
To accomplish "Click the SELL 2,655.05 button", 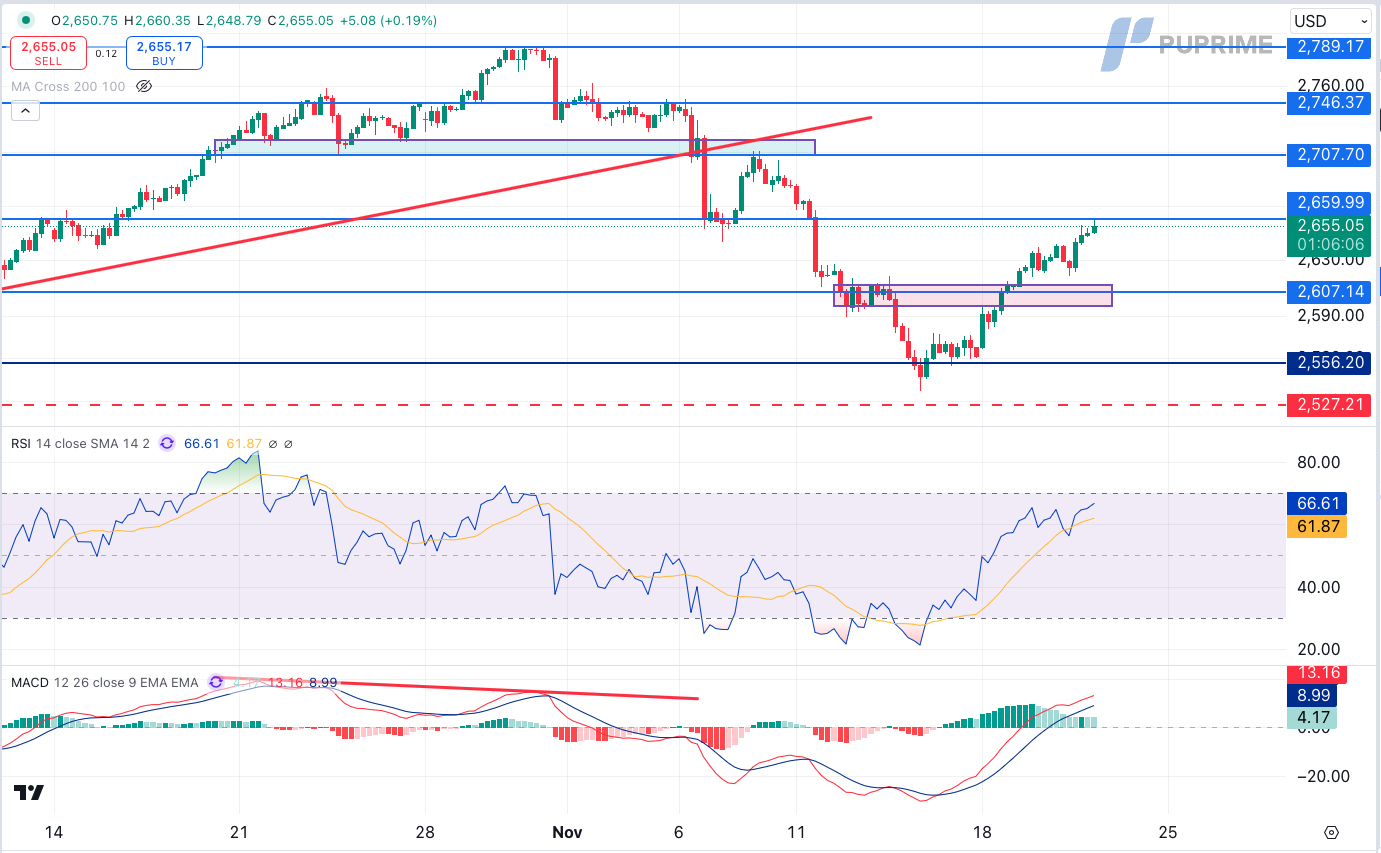I will tap(47, 53).
